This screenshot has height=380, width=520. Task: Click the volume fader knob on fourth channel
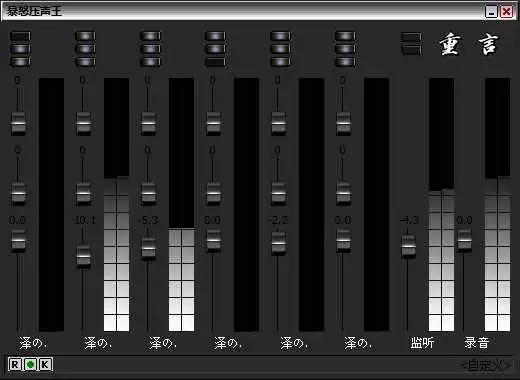[213, 240]
